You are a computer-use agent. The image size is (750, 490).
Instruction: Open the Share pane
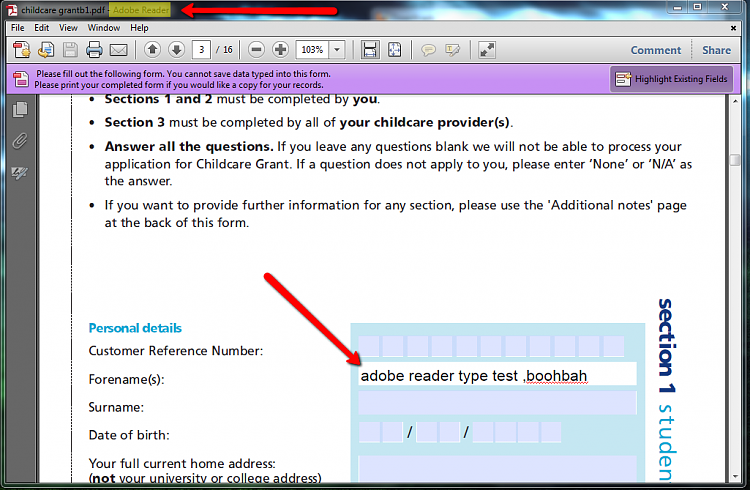[x=716, y=50]
